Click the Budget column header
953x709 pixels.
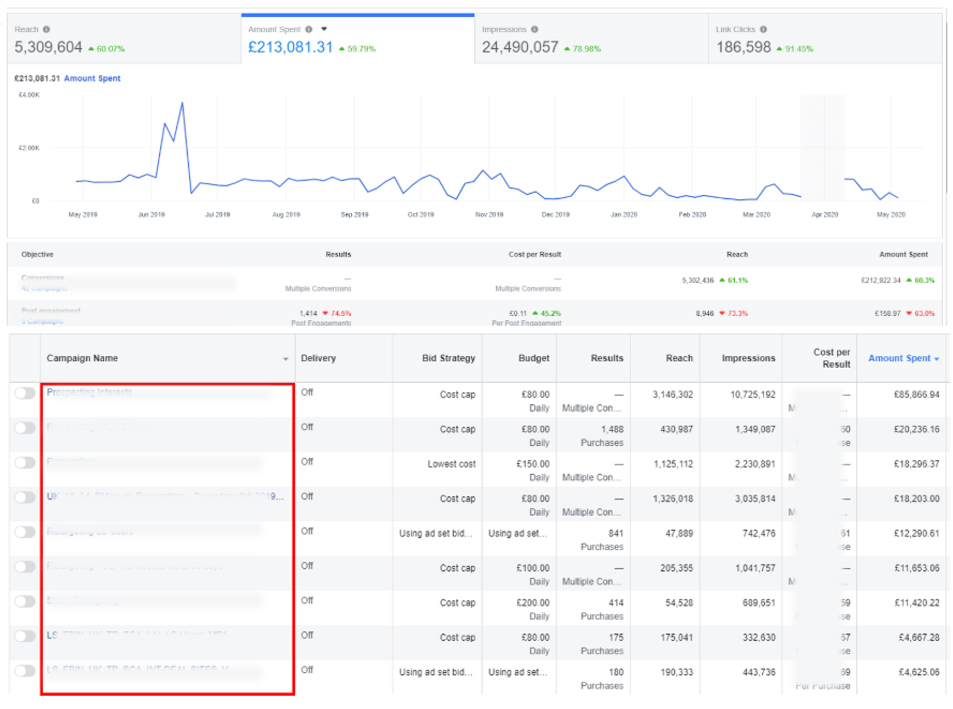(x=534, y=358)
